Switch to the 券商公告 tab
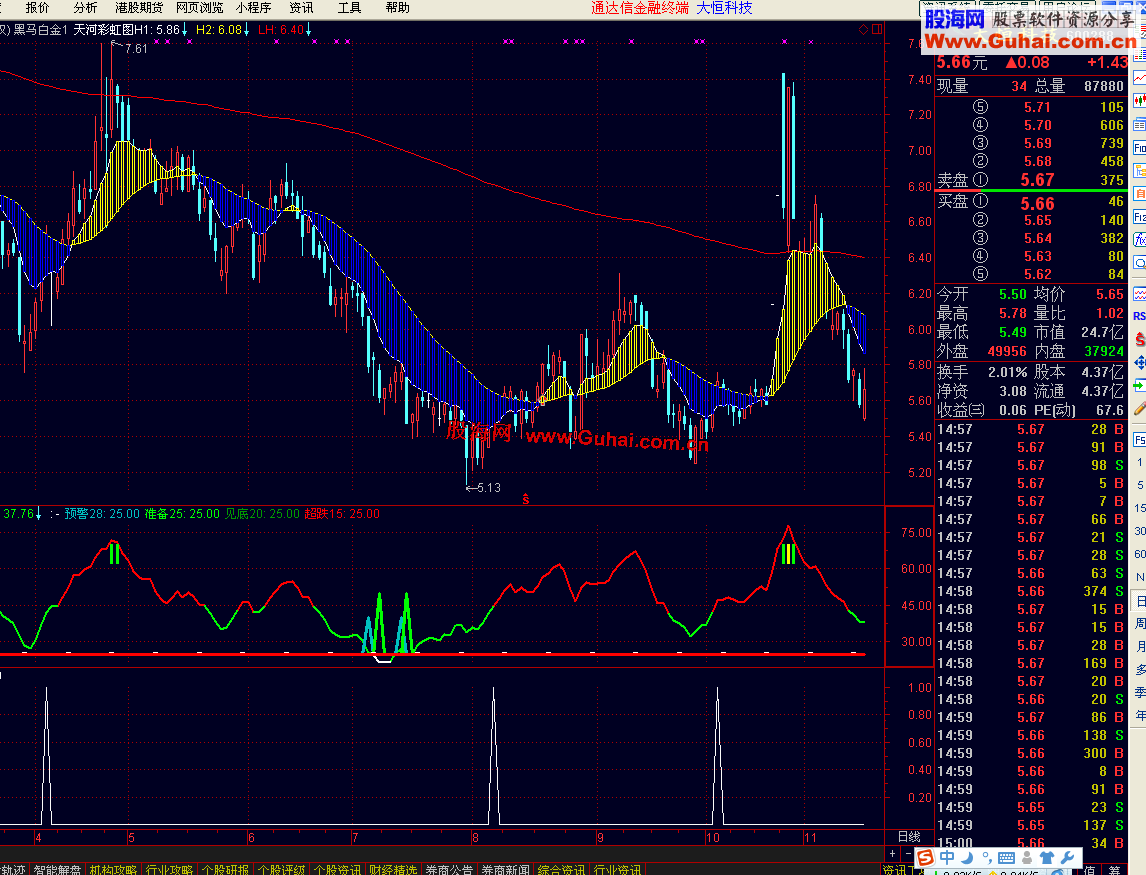 click(x=449, y=869)
